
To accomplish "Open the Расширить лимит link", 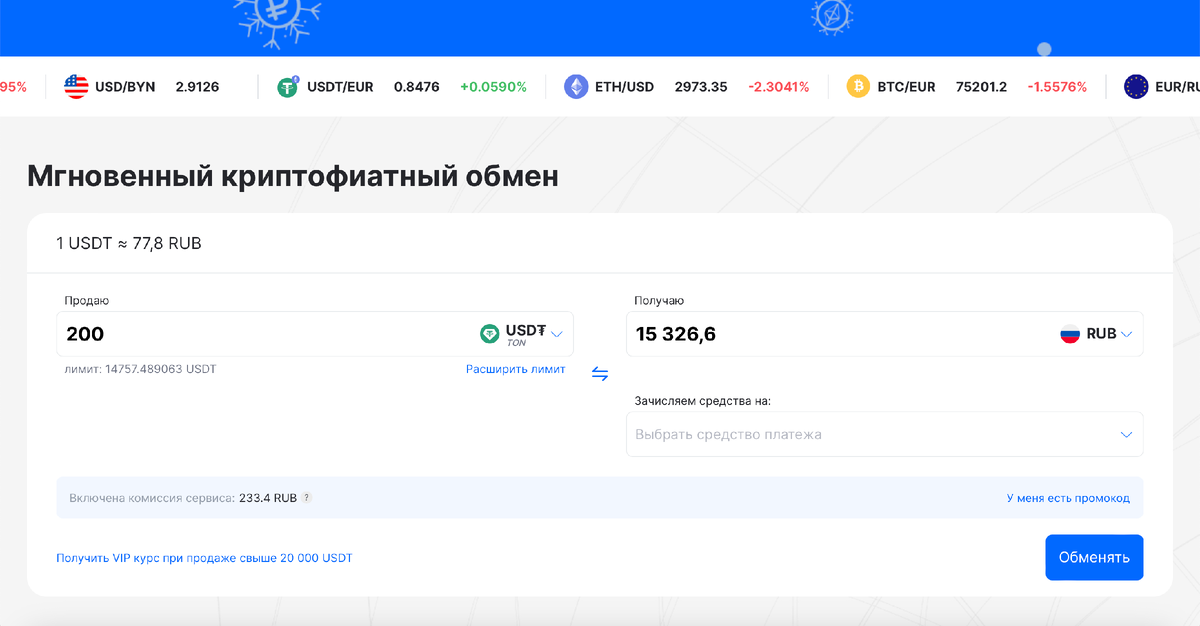I will (516, 369).
